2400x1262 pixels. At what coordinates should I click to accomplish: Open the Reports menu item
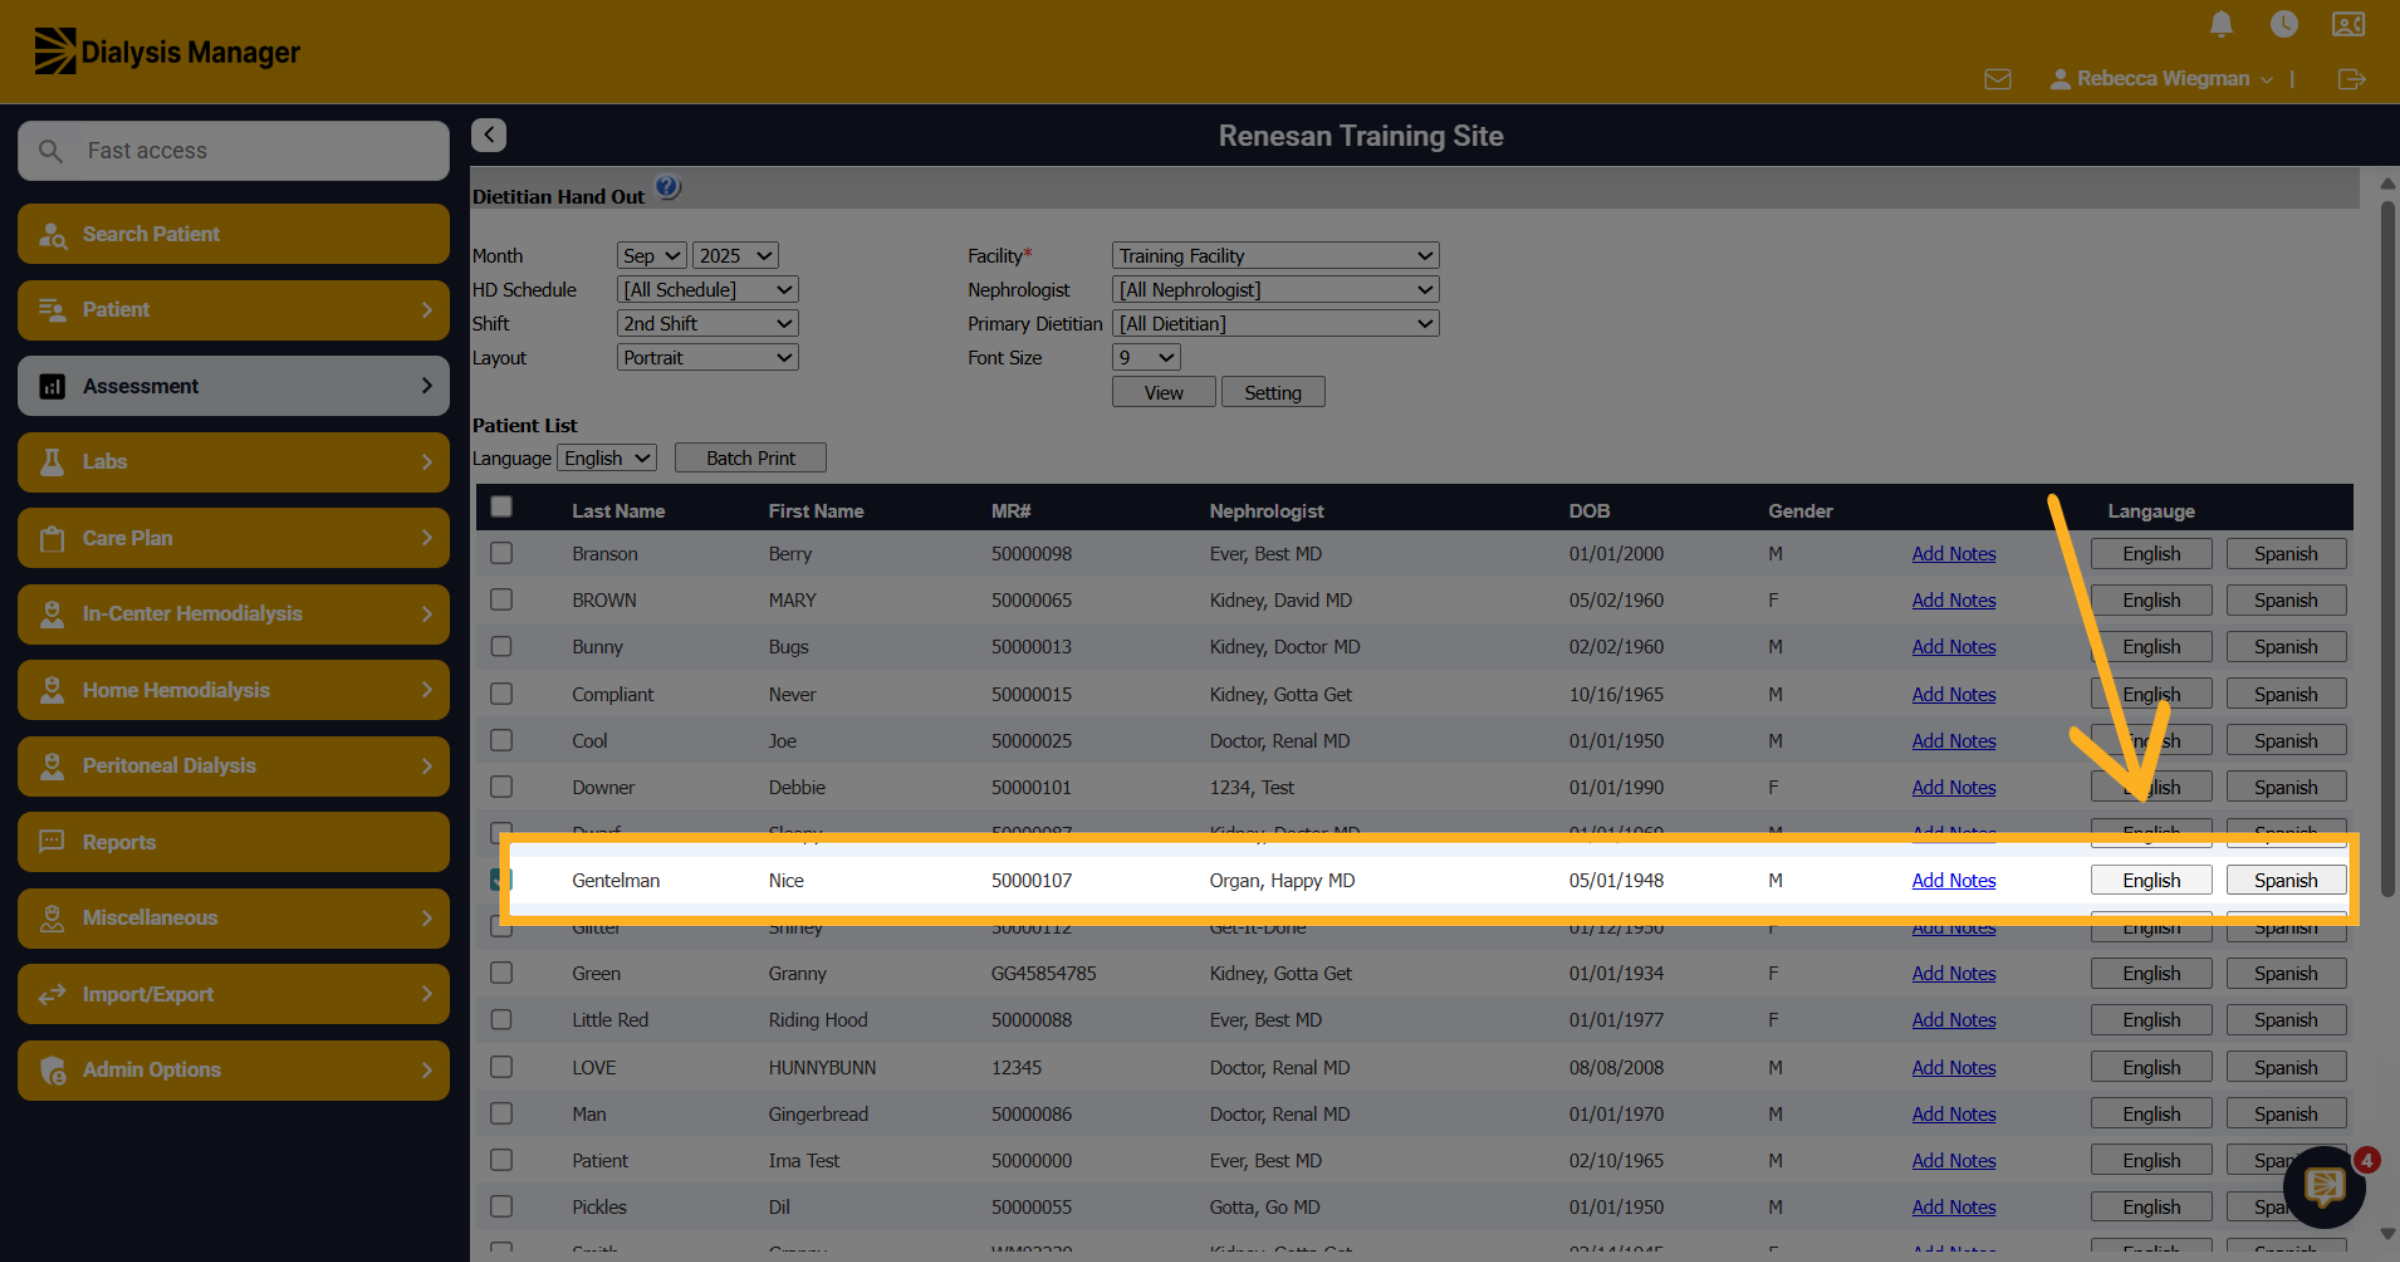pyautogui.click(x=233, y=842)
